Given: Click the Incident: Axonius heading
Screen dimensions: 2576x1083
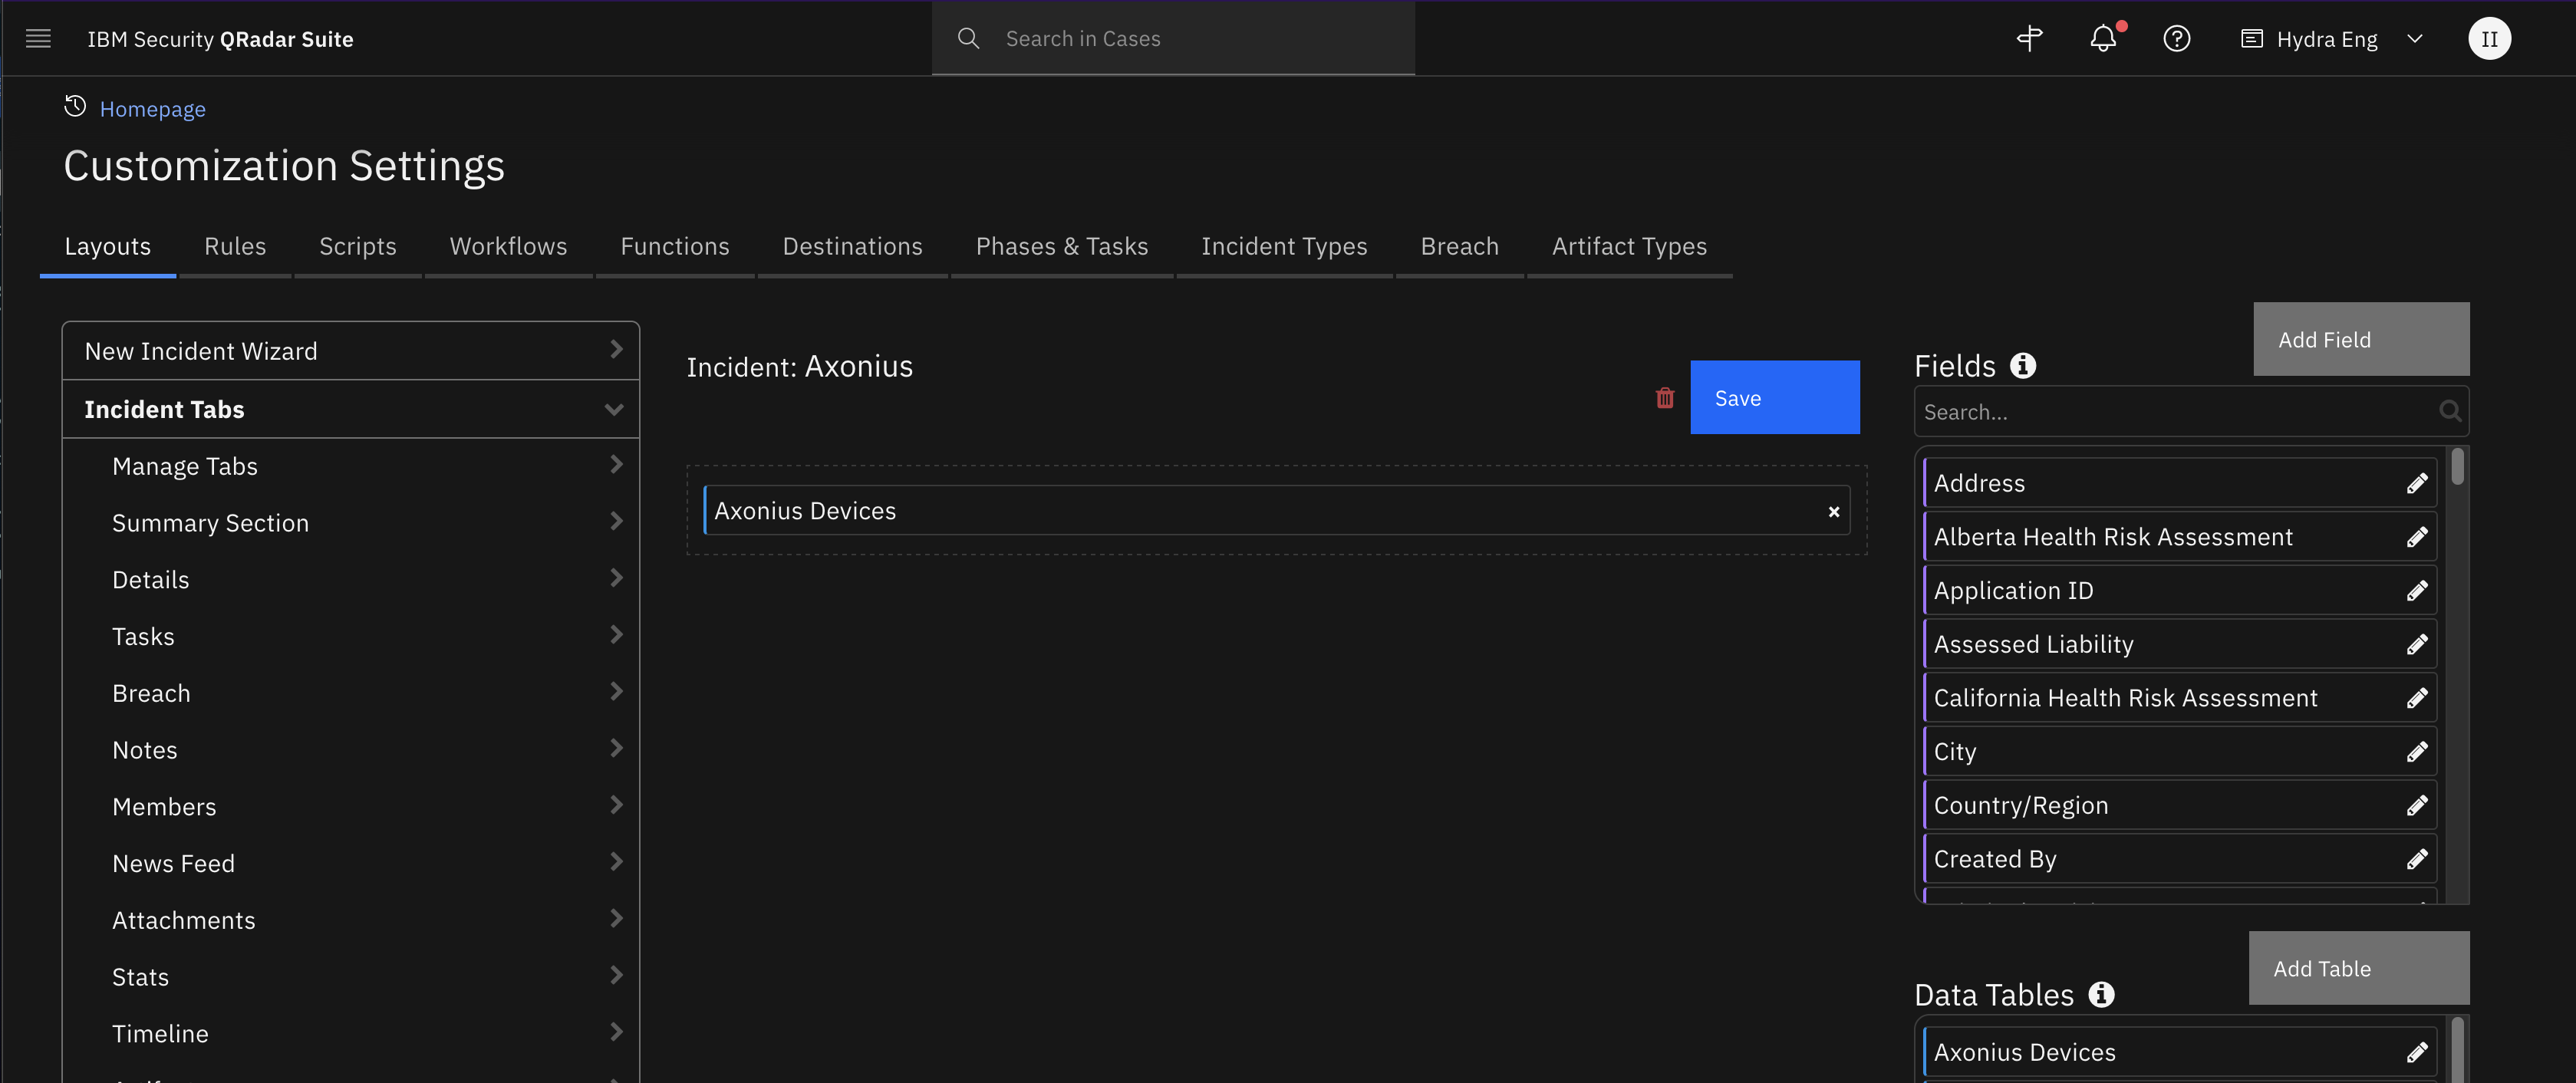Looking at the screenshot, I should click(799, 367).
